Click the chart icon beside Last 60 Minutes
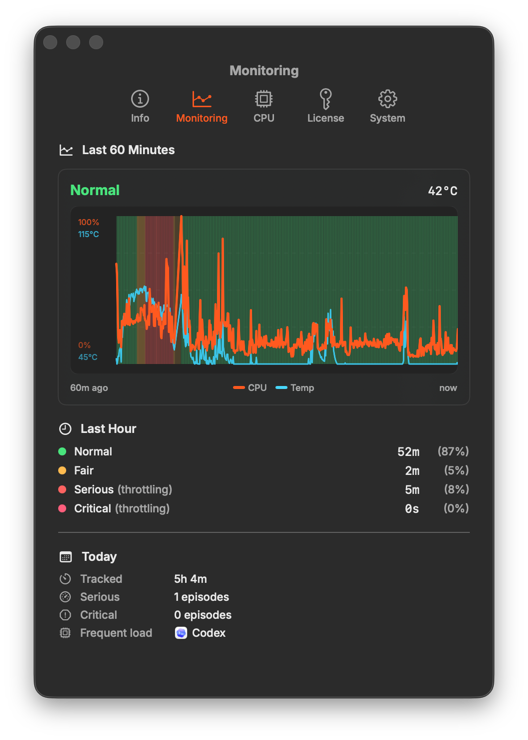The width and height of the screenshot is (528, 740). click(66, 150)
